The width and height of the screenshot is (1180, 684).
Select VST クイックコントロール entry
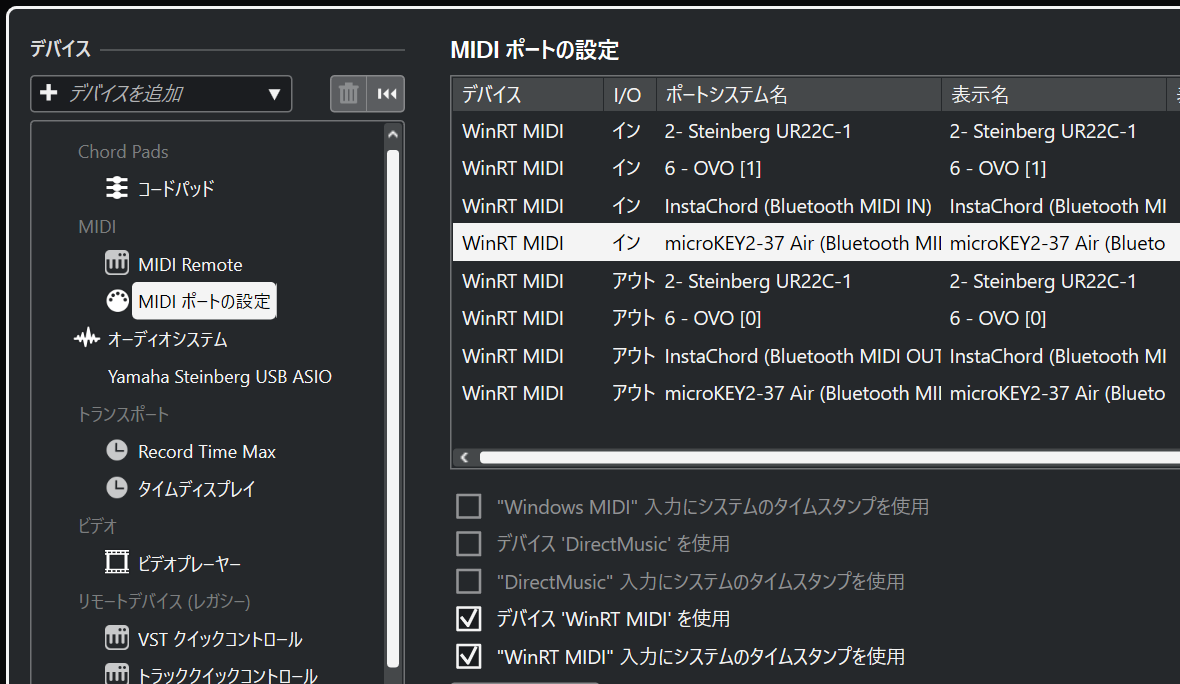tap(220, 639)
